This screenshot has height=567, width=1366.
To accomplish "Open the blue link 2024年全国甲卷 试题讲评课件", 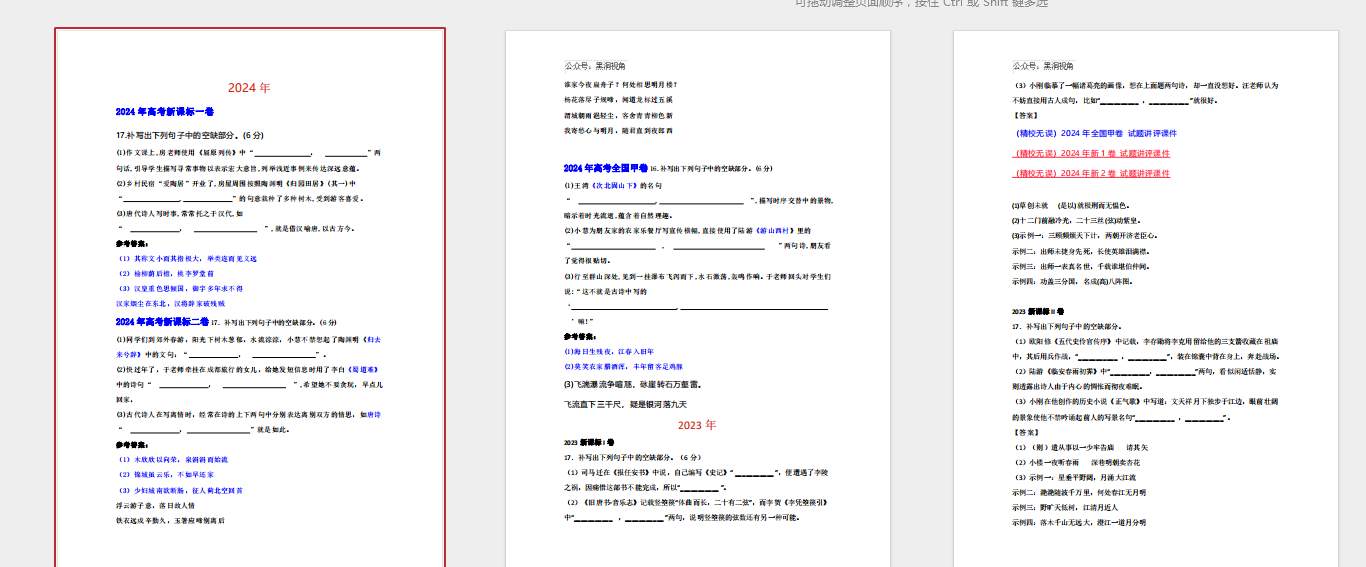I will pos(1096,133).
